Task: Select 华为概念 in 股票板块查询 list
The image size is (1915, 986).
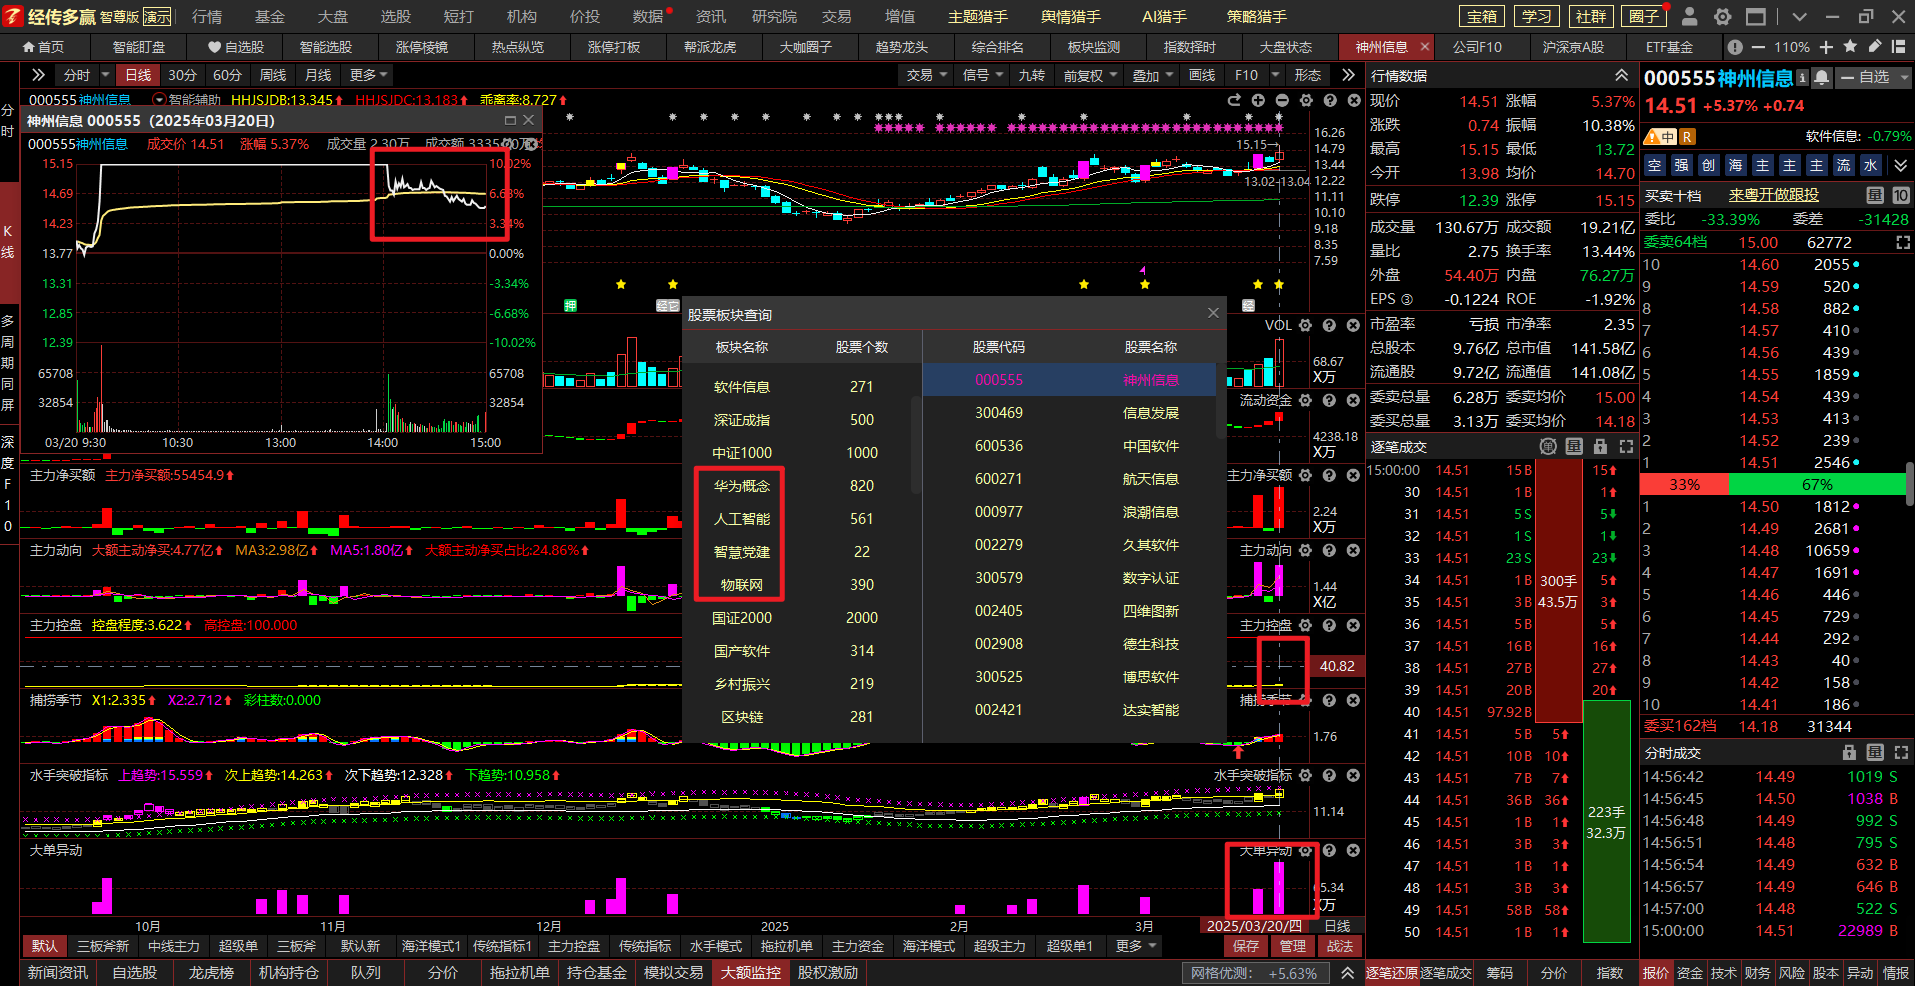Action: click(x=742, y=486)
